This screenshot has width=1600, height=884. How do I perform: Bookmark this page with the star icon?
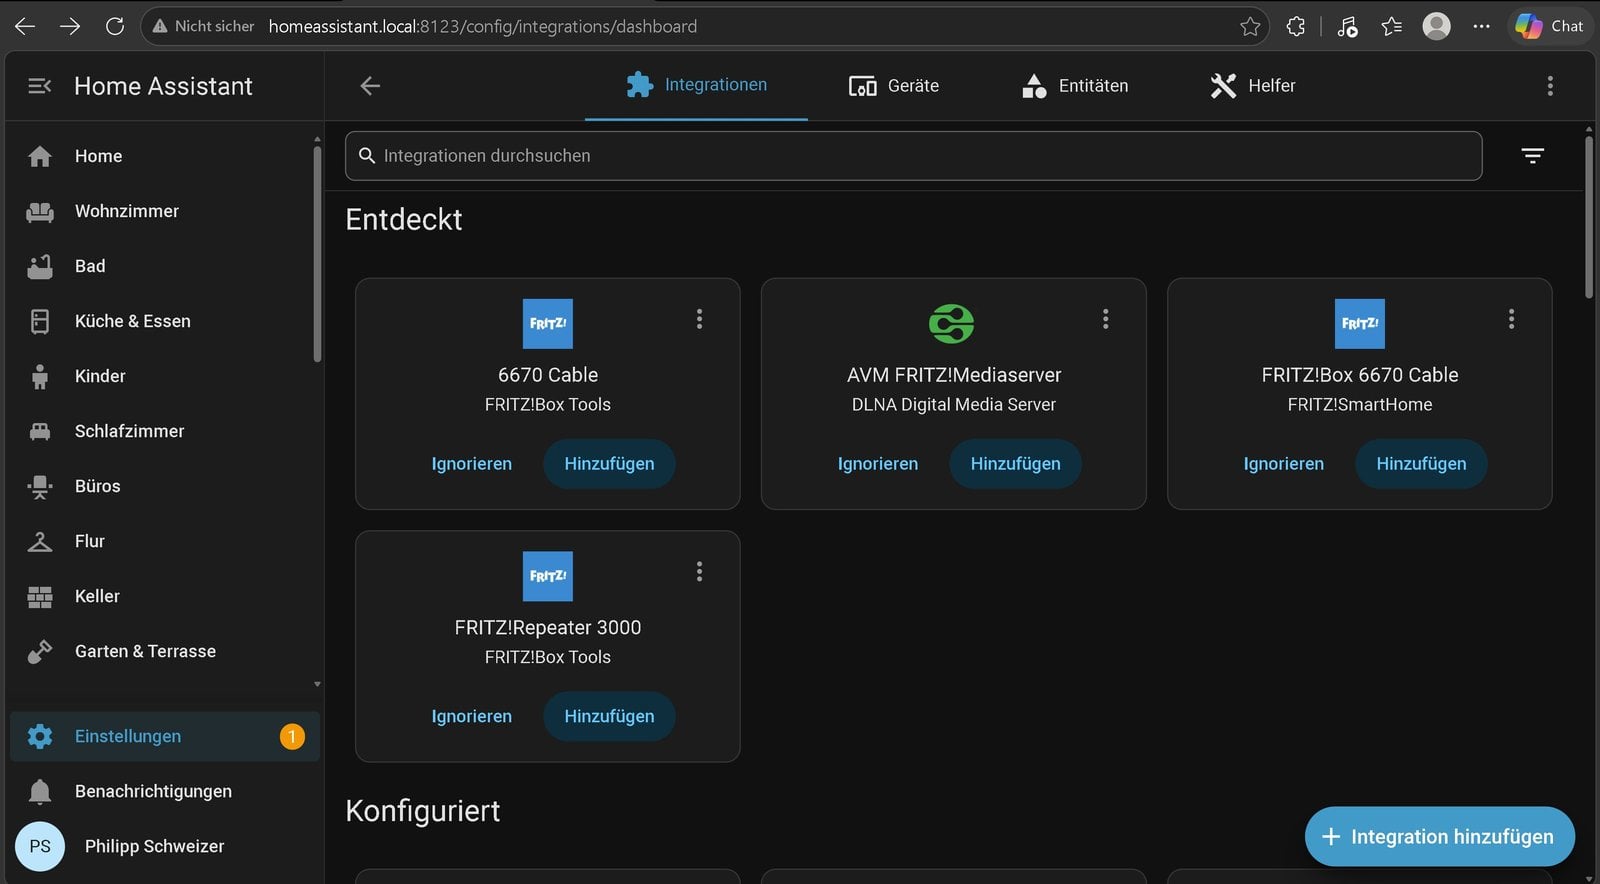1250,27
